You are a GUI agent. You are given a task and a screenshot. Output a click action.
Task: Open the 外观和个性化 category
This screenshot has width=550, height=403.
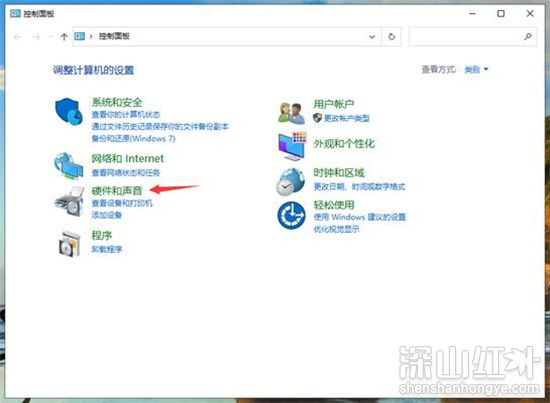point(344,143)
